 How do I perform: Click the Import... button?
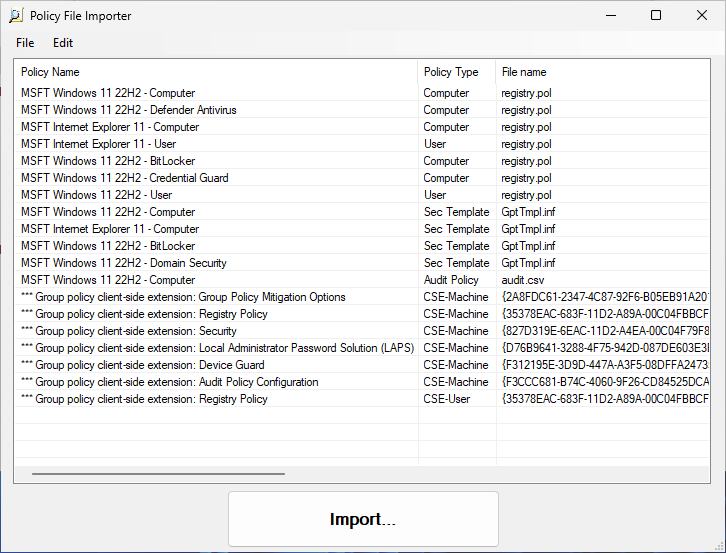363,519
